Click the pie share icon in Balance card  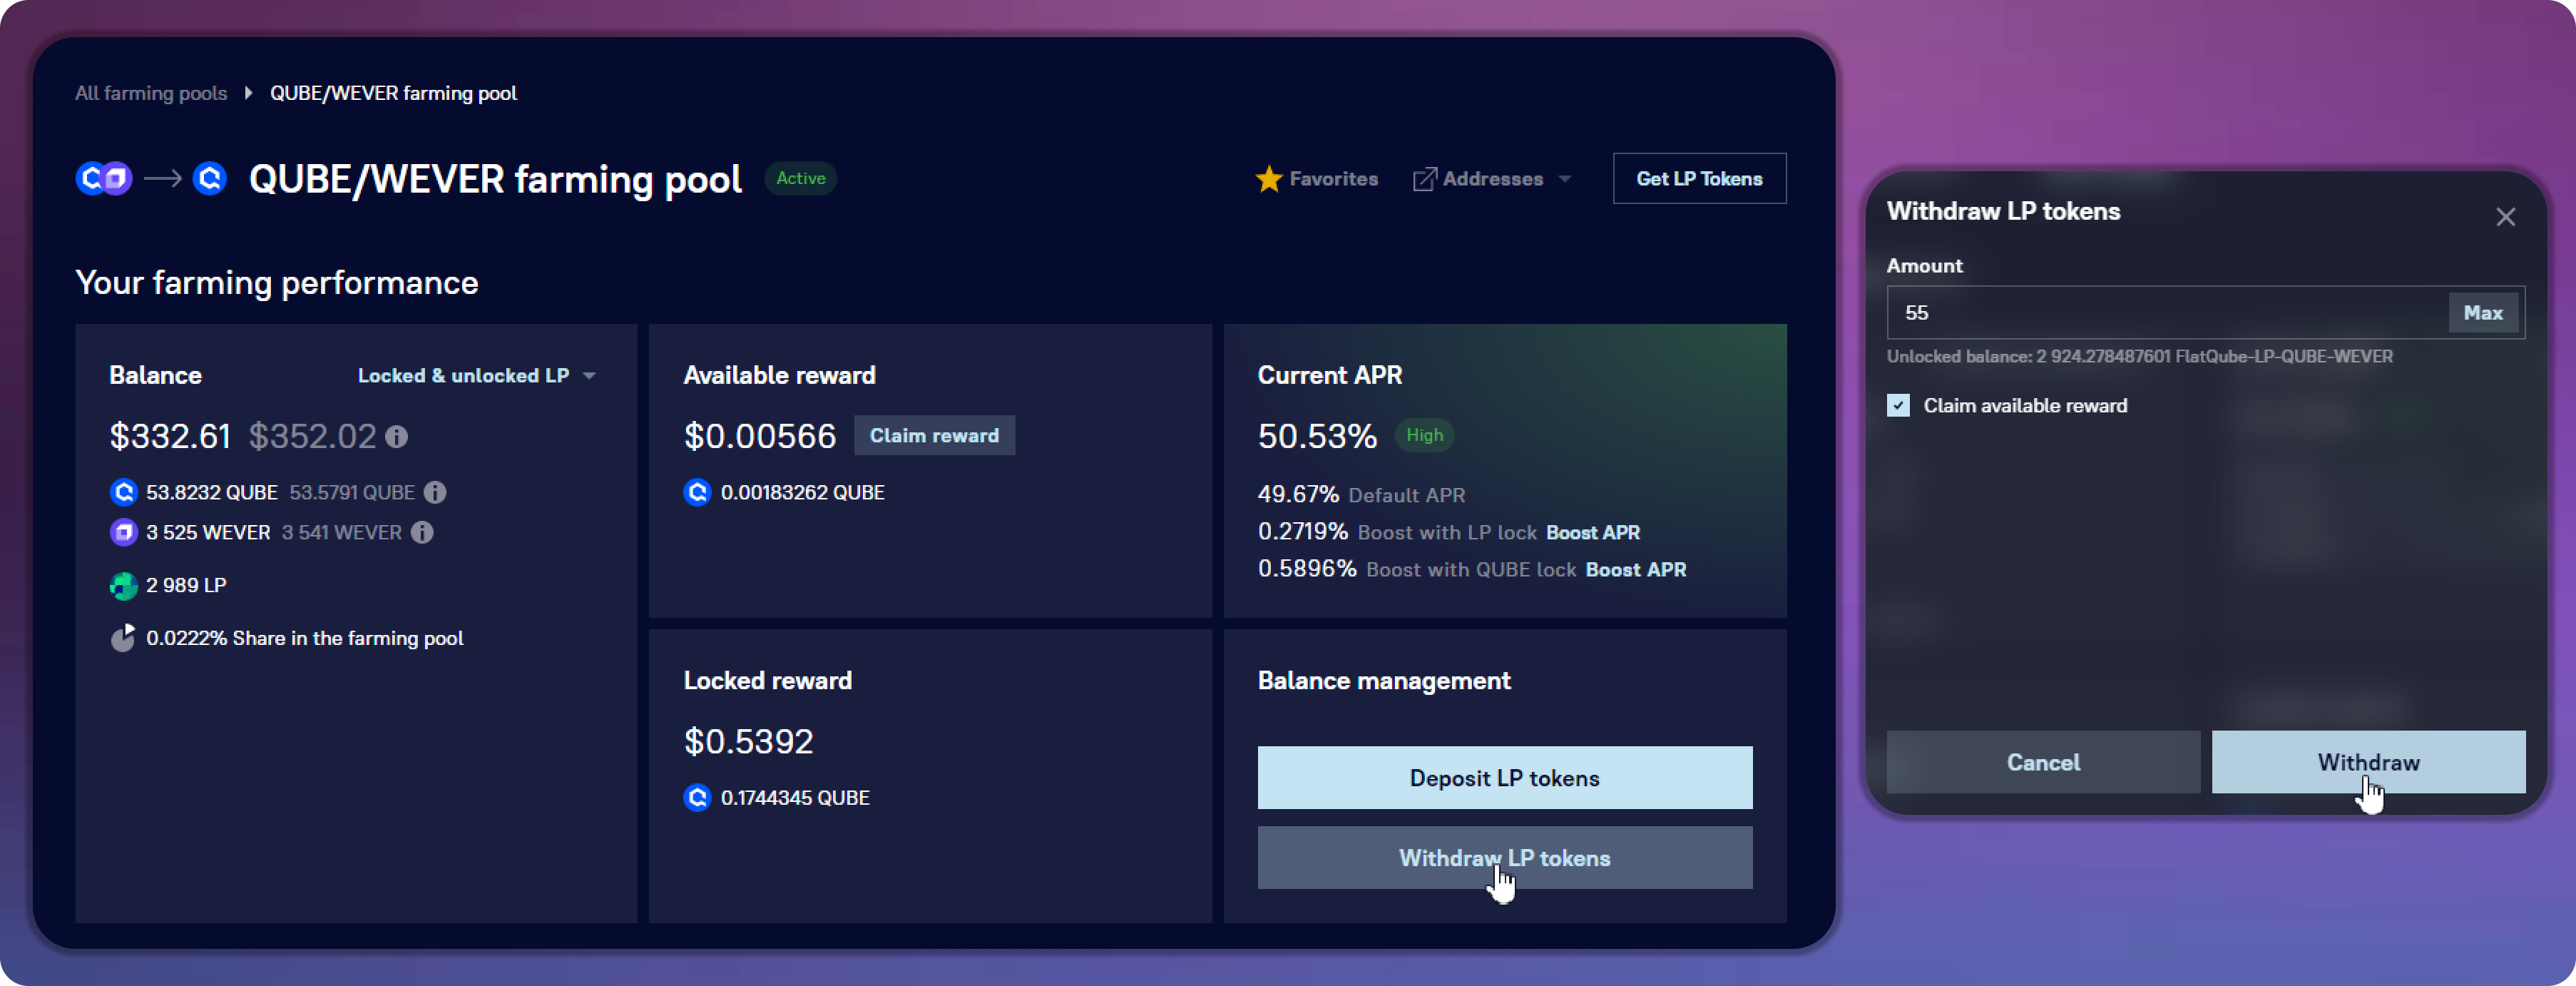[x=123, y=639]
